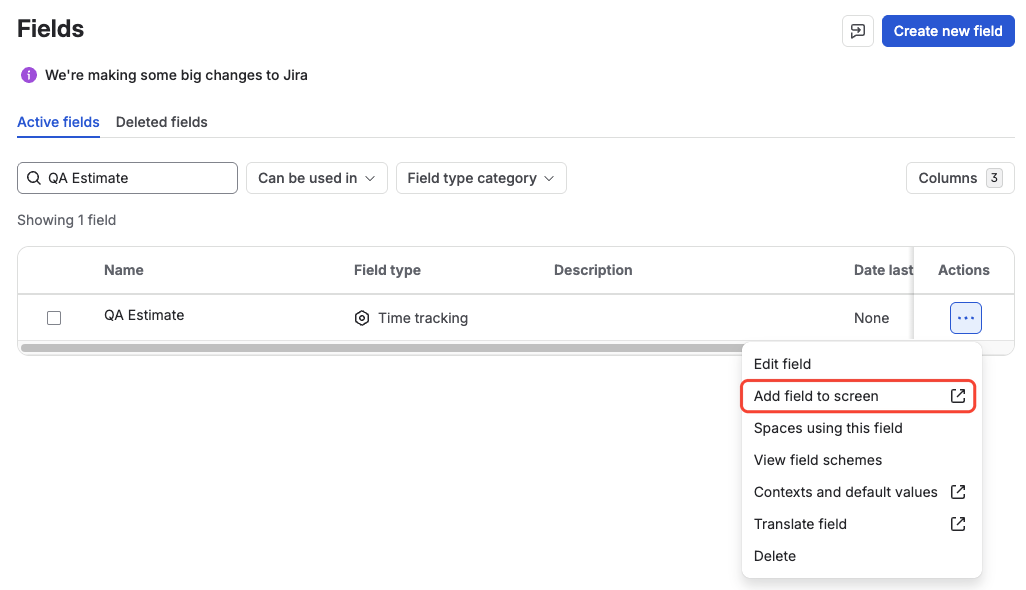
Task: Tick the QA Estimate row checkbox
Action: [x=54, y=318]
